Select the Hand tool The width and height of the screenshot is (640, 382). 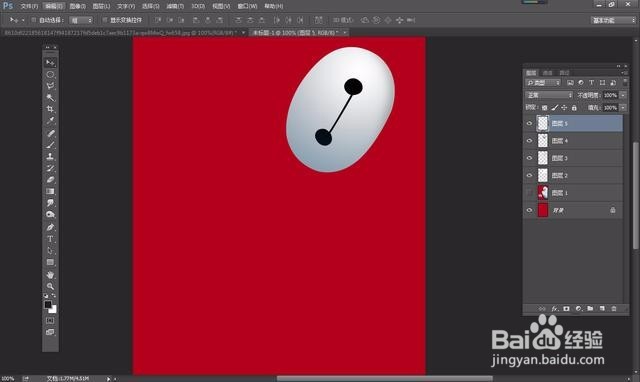[50, 275]
